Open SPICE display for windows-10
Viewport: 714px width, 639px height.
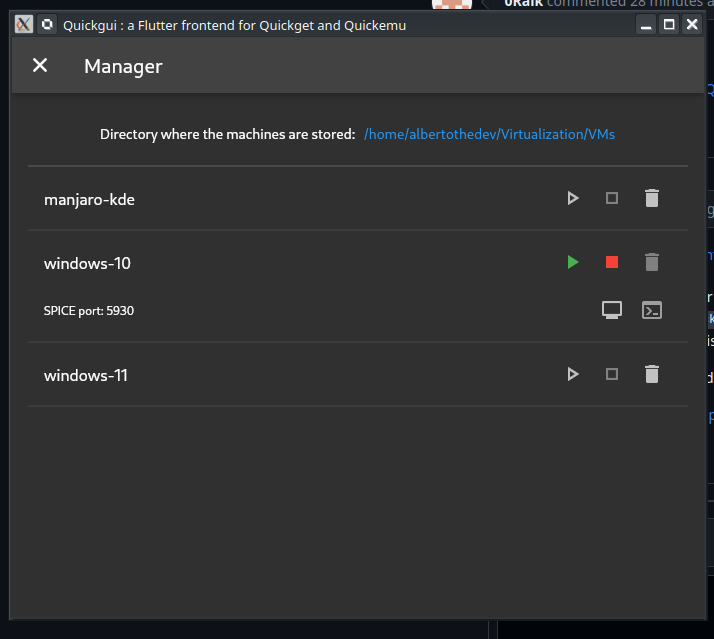(x=612, y=310)
